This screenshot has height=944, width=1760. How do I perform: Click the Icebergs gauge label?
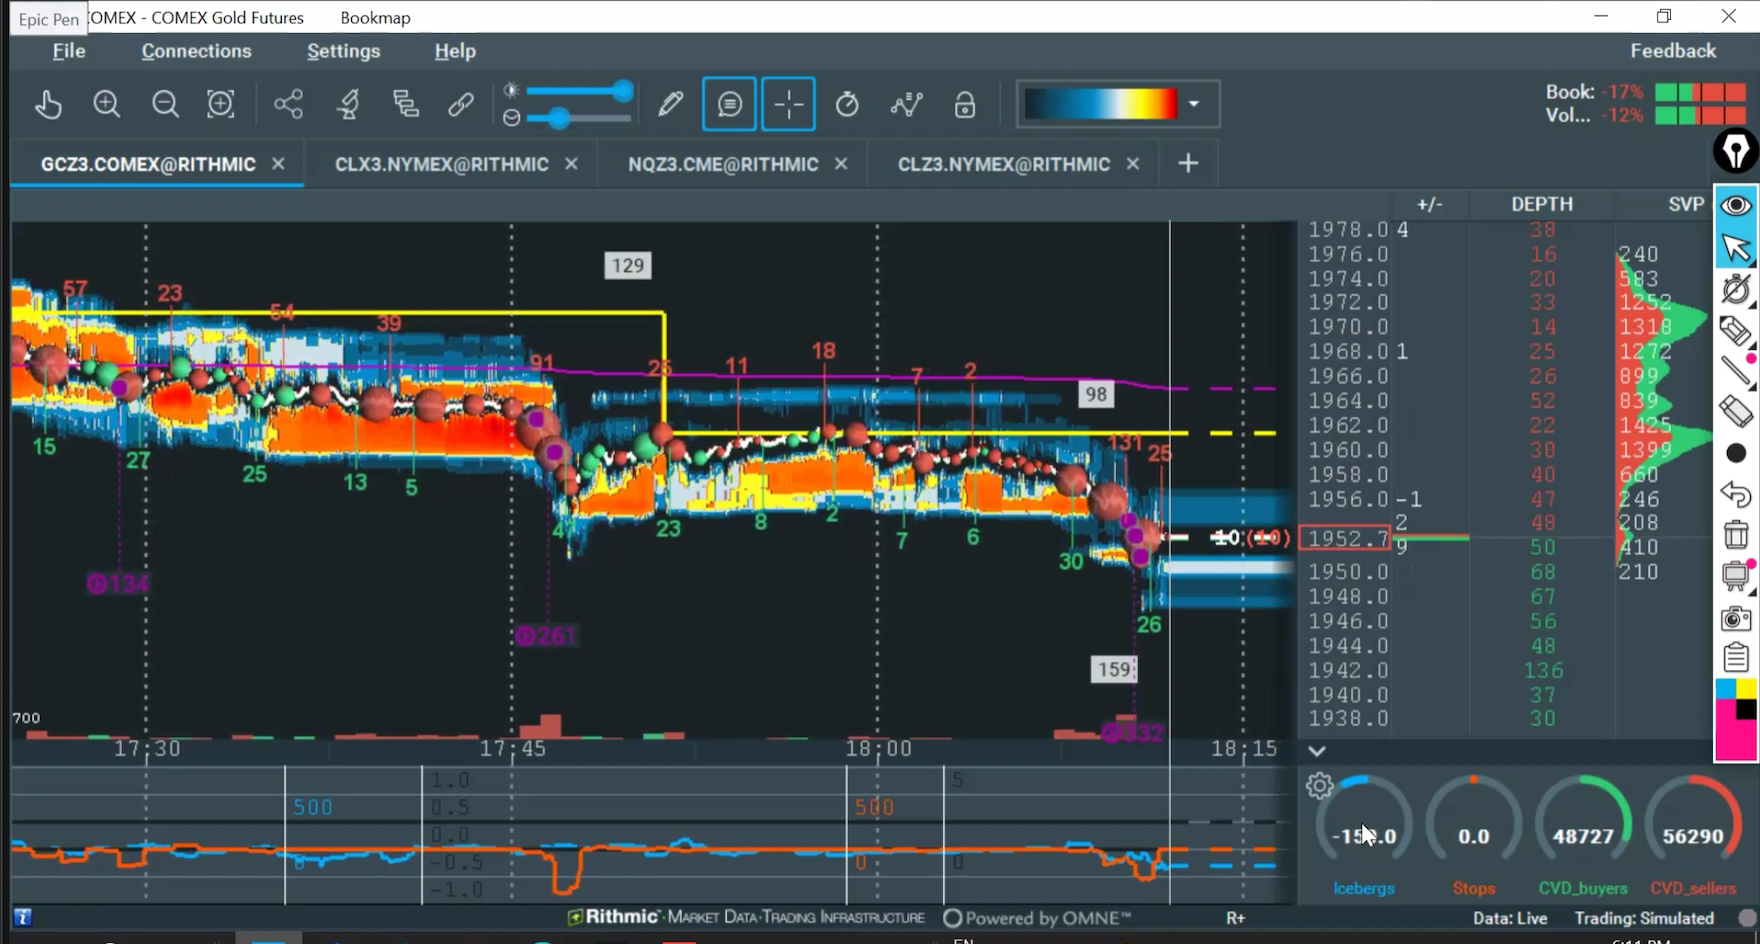coord(1363,888)
